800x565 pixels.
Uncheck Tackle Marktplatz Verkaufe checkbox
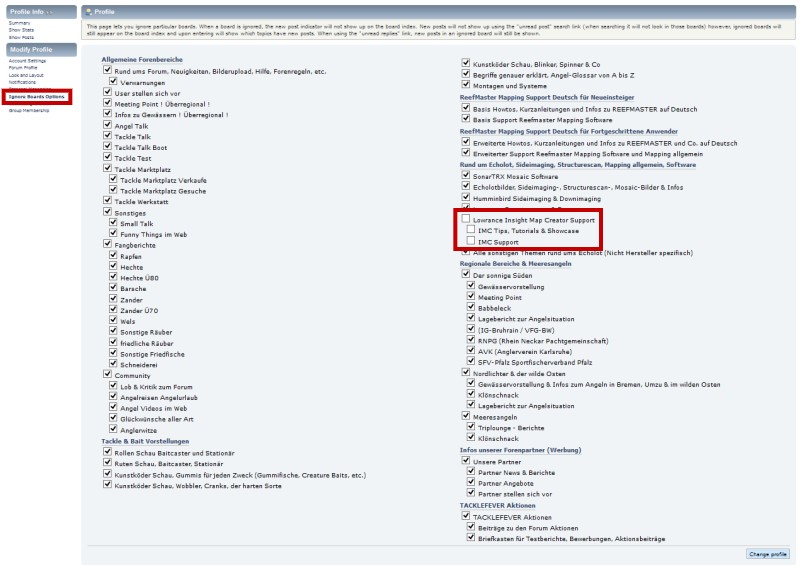pyautogui.click(x=112, y=179)
